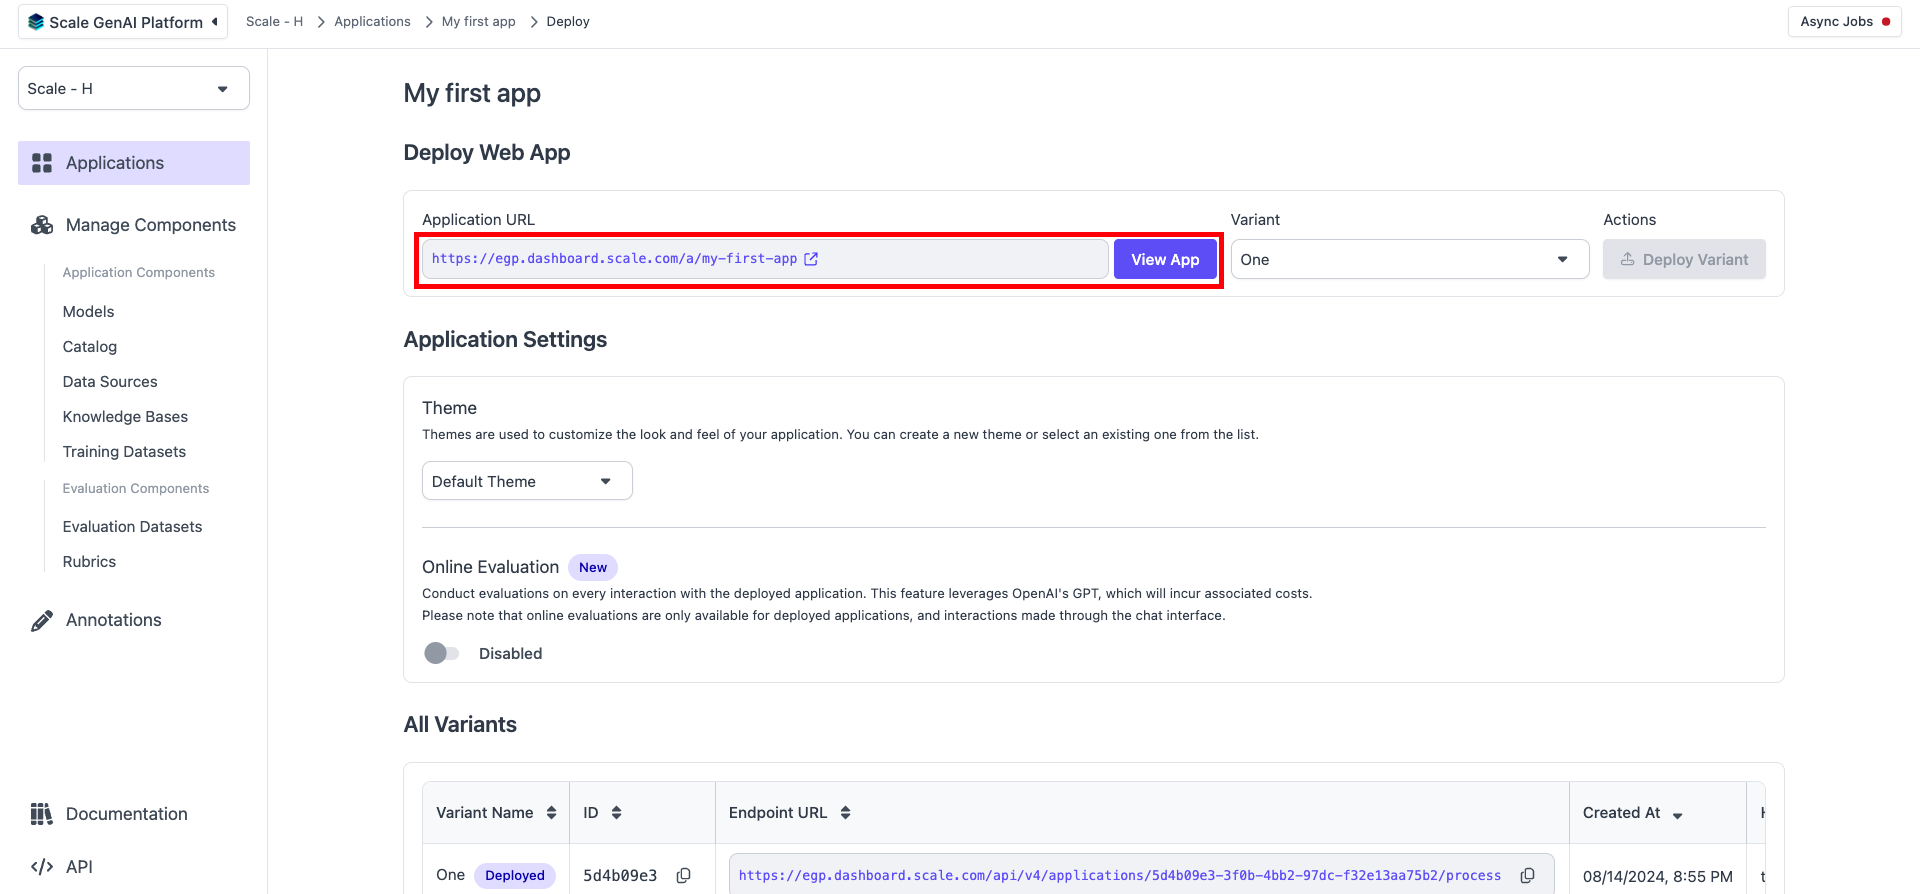Click the Scale GenAI Platform logo icon

click(36, 22)
